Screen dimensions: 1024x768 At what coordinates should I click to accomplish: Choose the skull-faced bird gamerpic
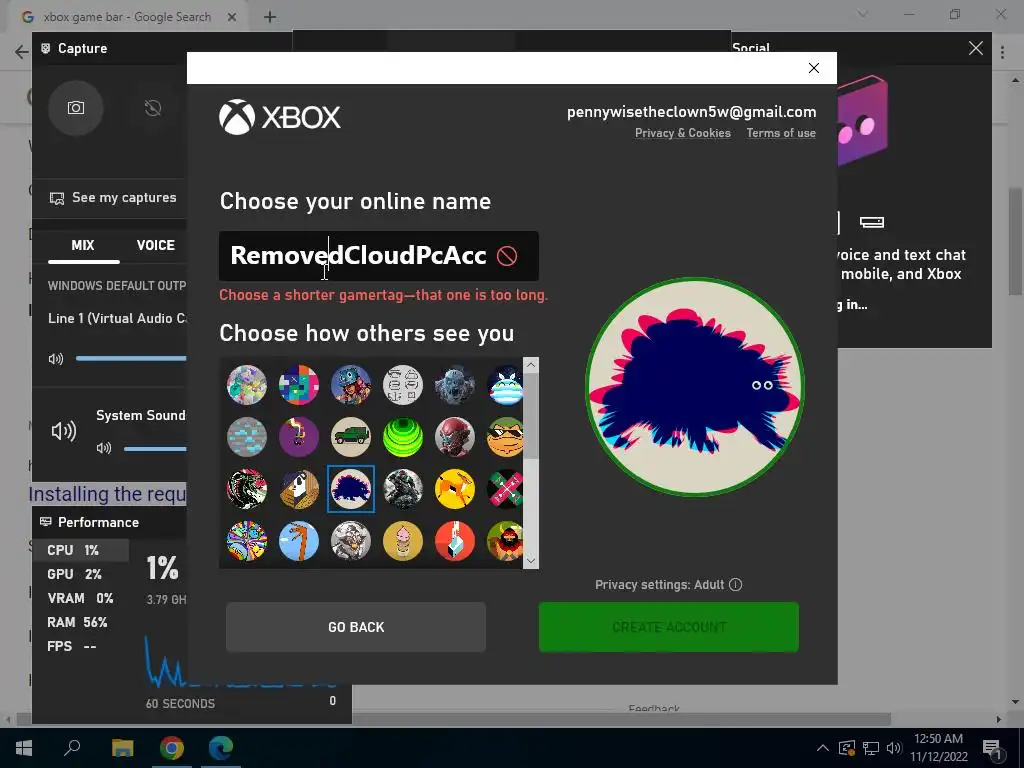tap(299, 489)
